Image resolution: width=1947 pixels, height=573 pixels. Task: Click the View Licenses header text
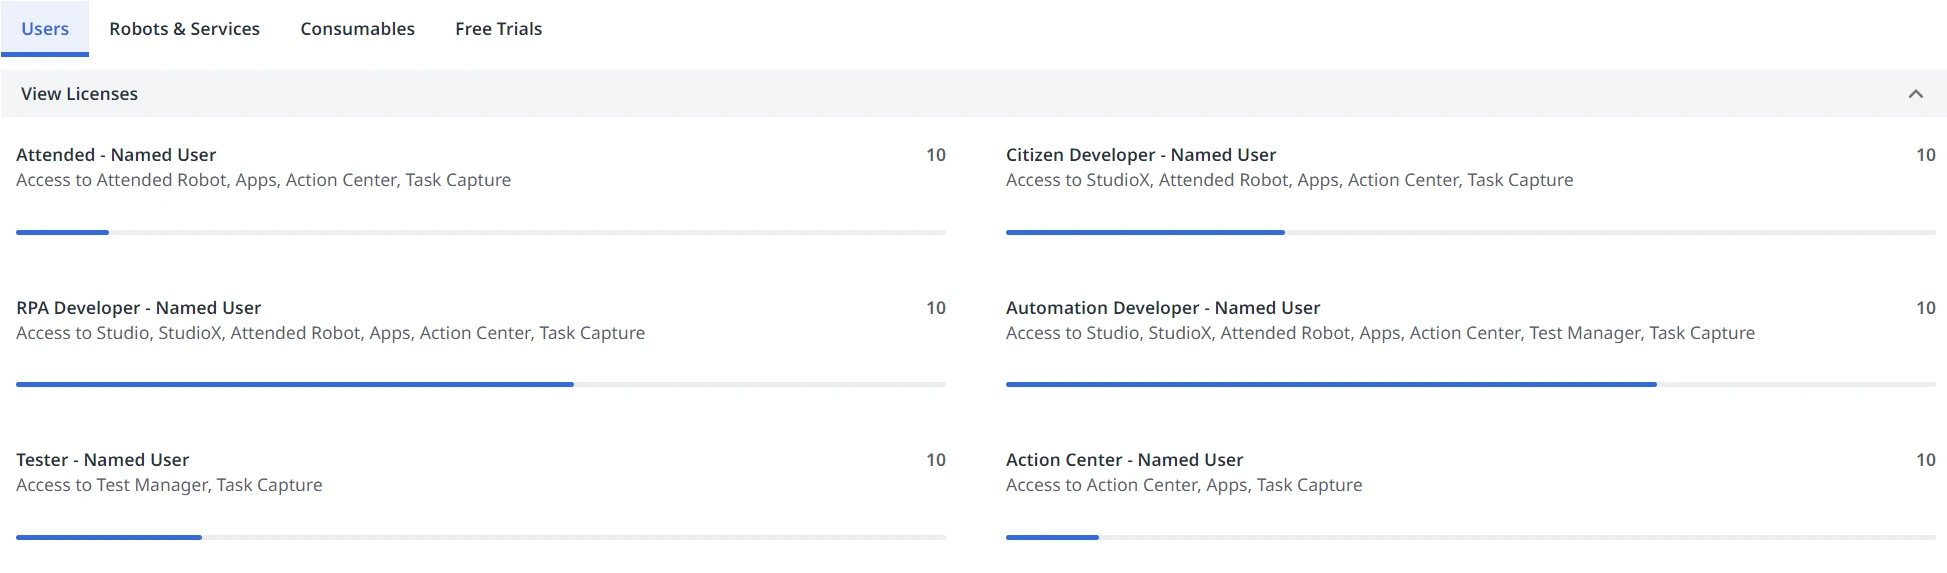[x=79, y=94]
